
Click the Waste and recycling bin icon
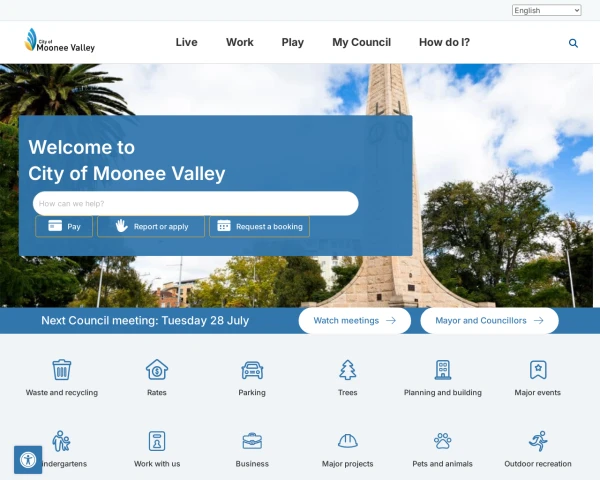pyautogui.click(x=62, y=369)
